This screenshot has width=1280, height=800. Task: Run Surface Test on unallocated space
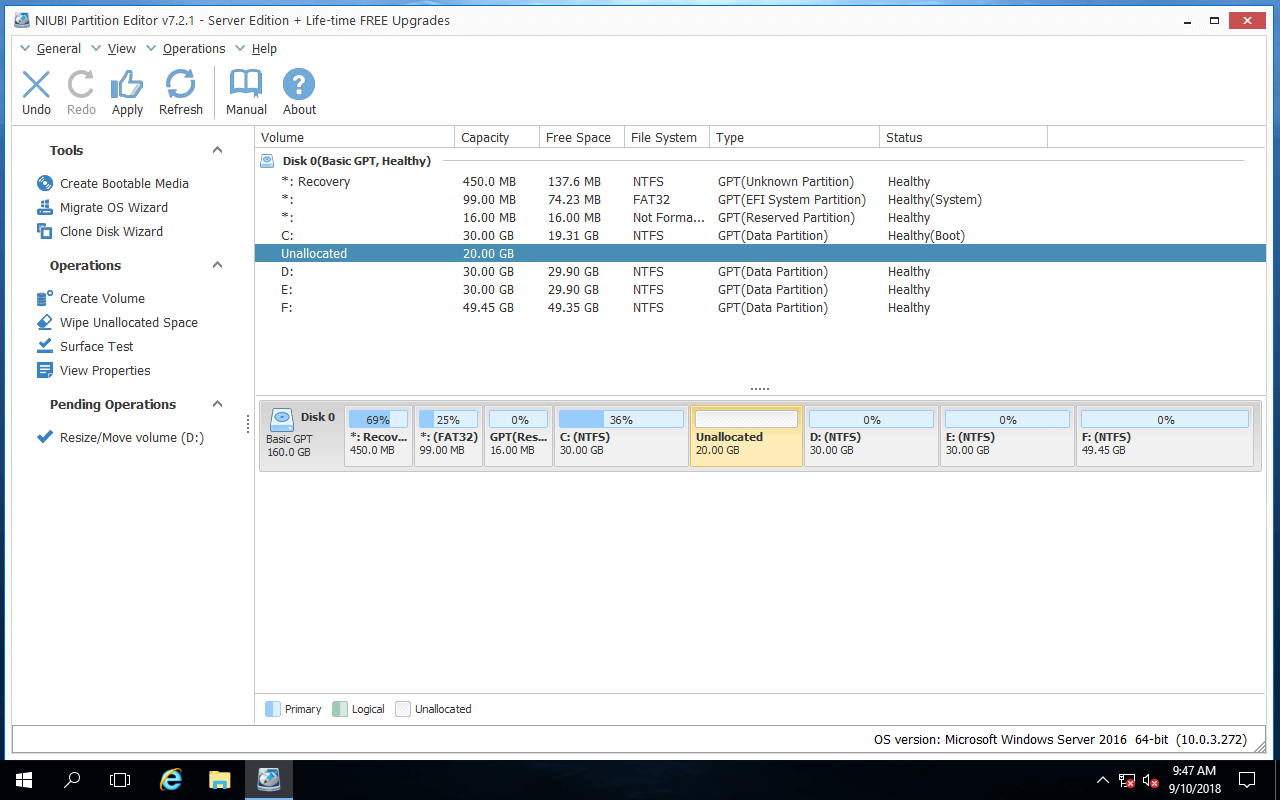pos(96,347)
